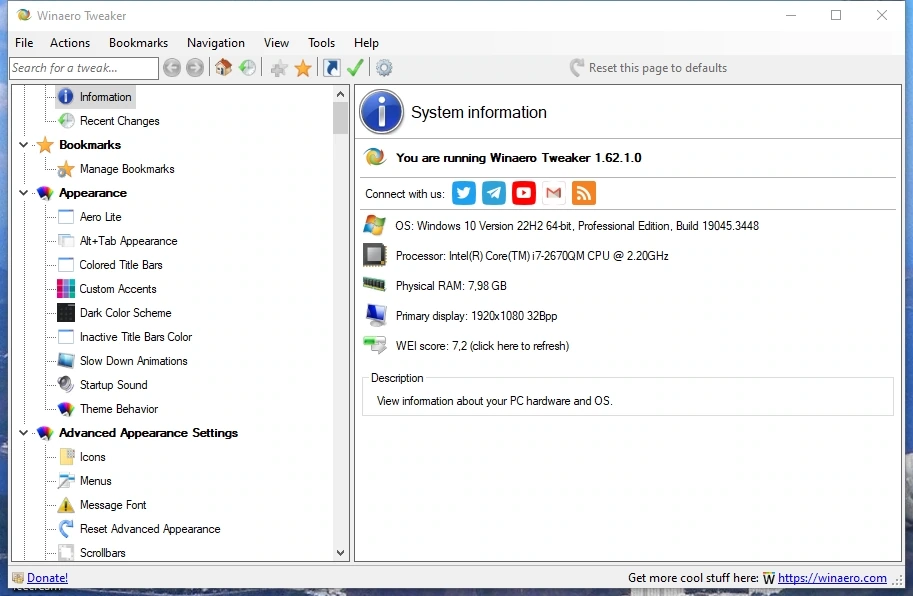Click the Processor: Intel Core i7-2670QM line

532,256
